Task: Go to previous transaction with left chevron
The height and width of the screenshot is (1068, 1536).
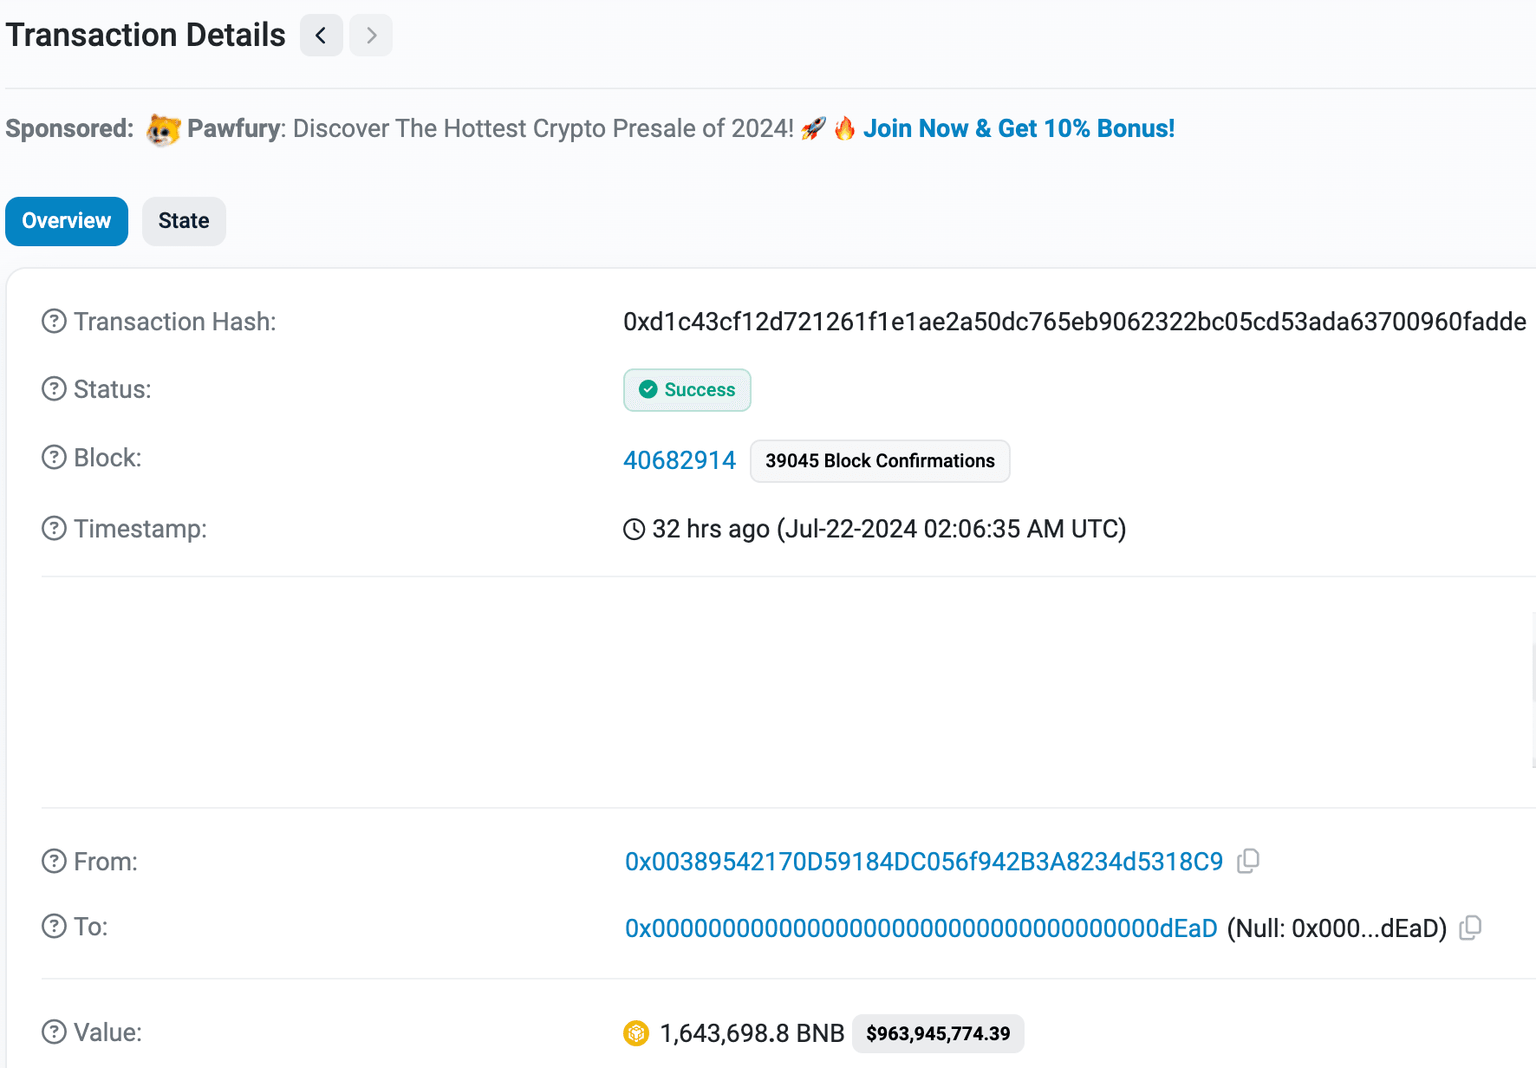Action: click(321, 36)
